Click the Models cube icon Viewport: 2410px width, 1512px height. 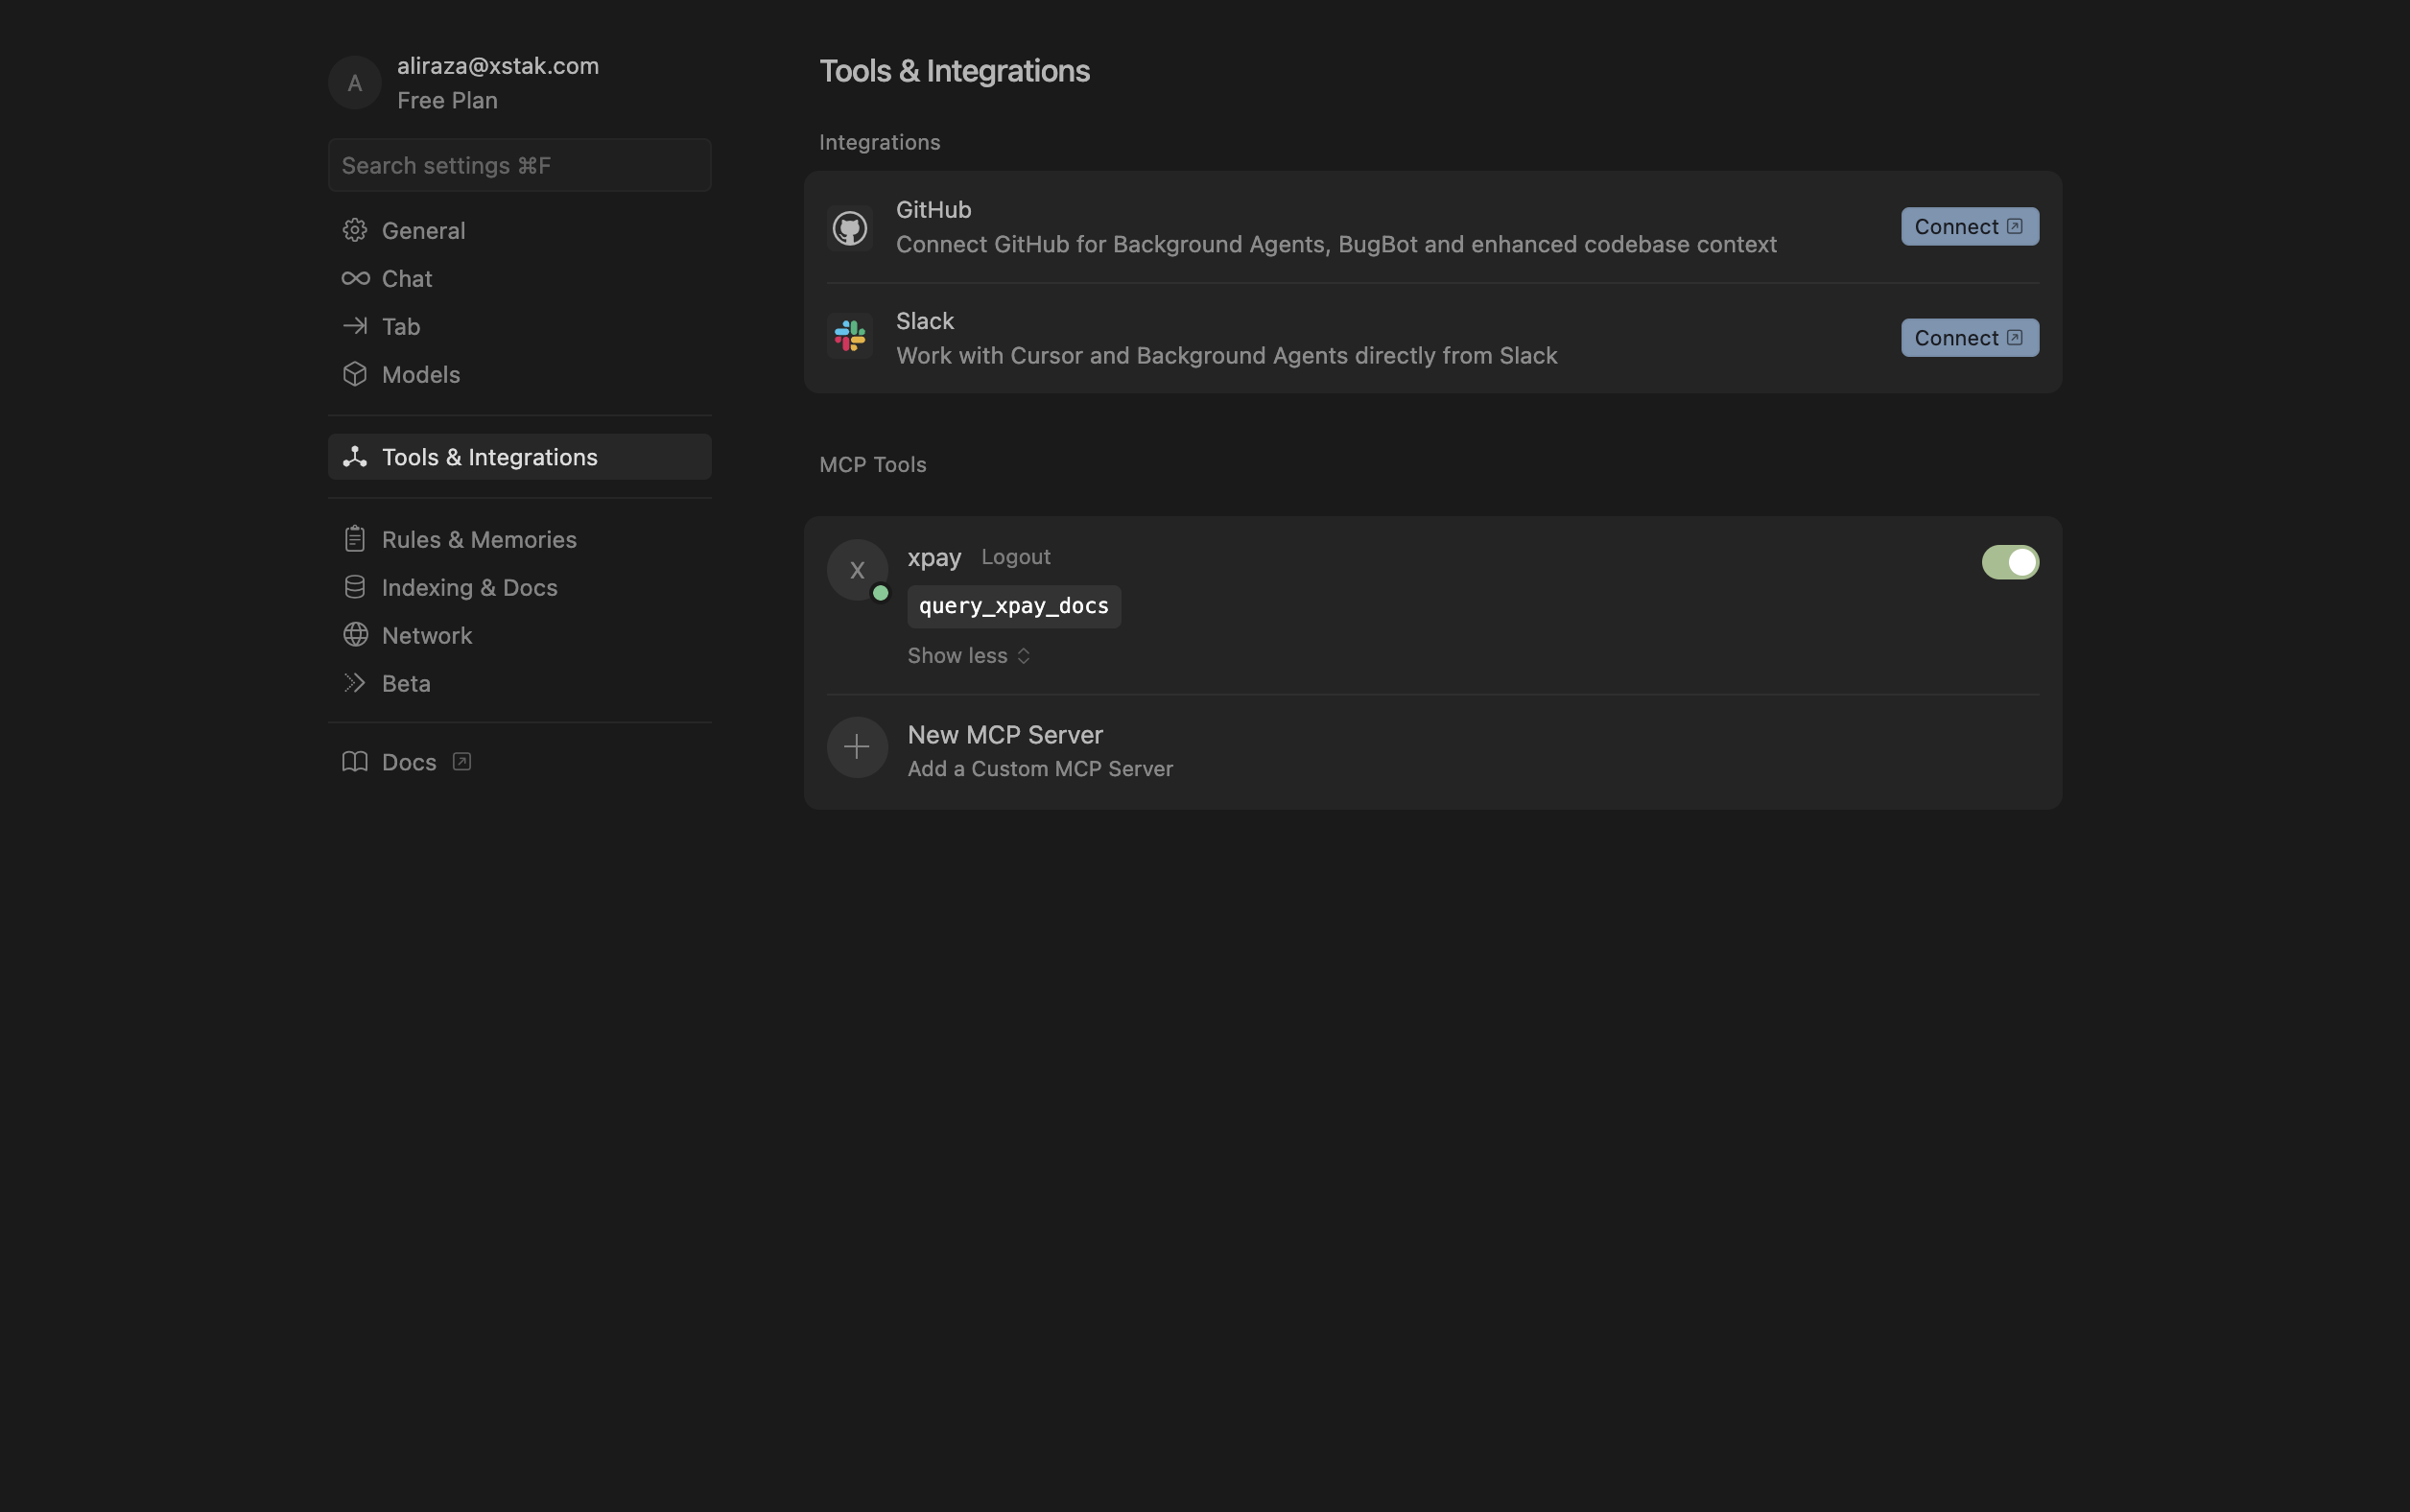pyautogui.click(x=355, y=374)
